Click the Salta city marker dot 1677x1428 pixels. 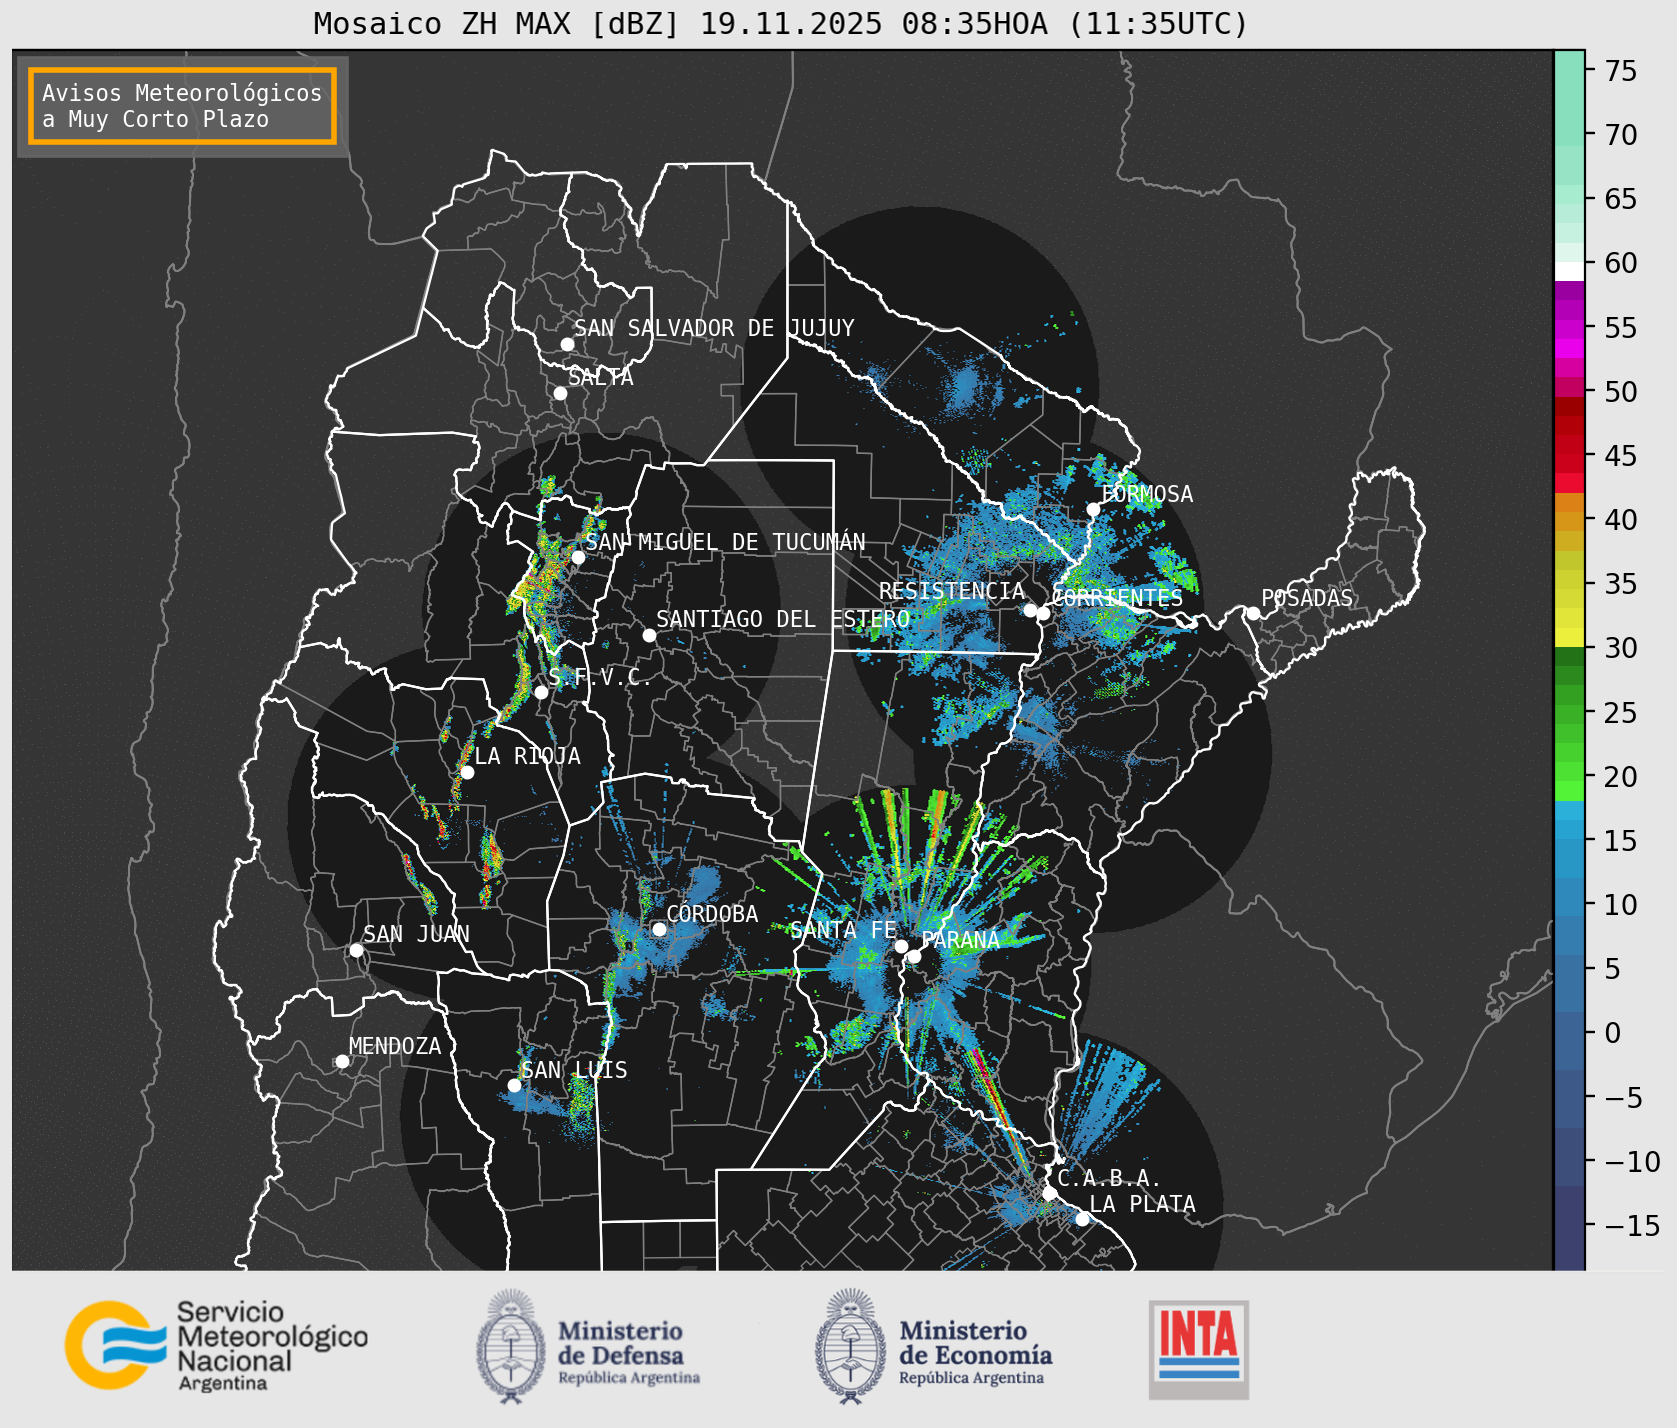tap(561, 393)
